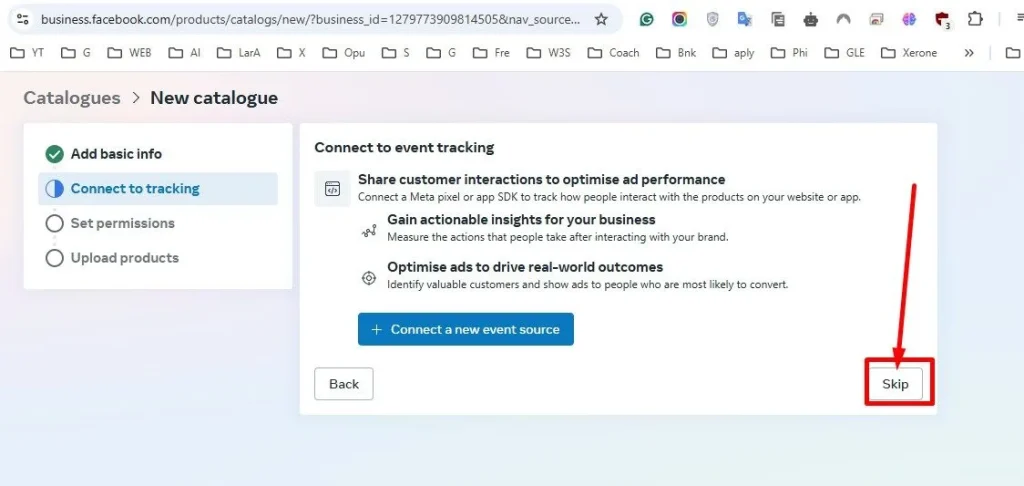Click the plus icon on Connect button
The image size is (1024, 486).
pyautogui.click(x=376, y=330)
